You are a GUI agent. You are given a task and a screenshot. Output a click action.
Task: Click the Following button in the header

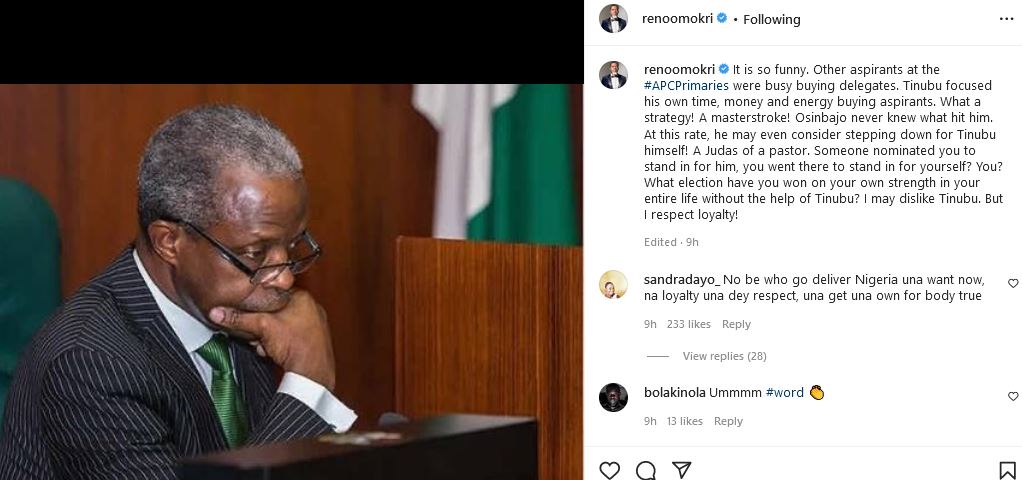(x=771, y=19)
